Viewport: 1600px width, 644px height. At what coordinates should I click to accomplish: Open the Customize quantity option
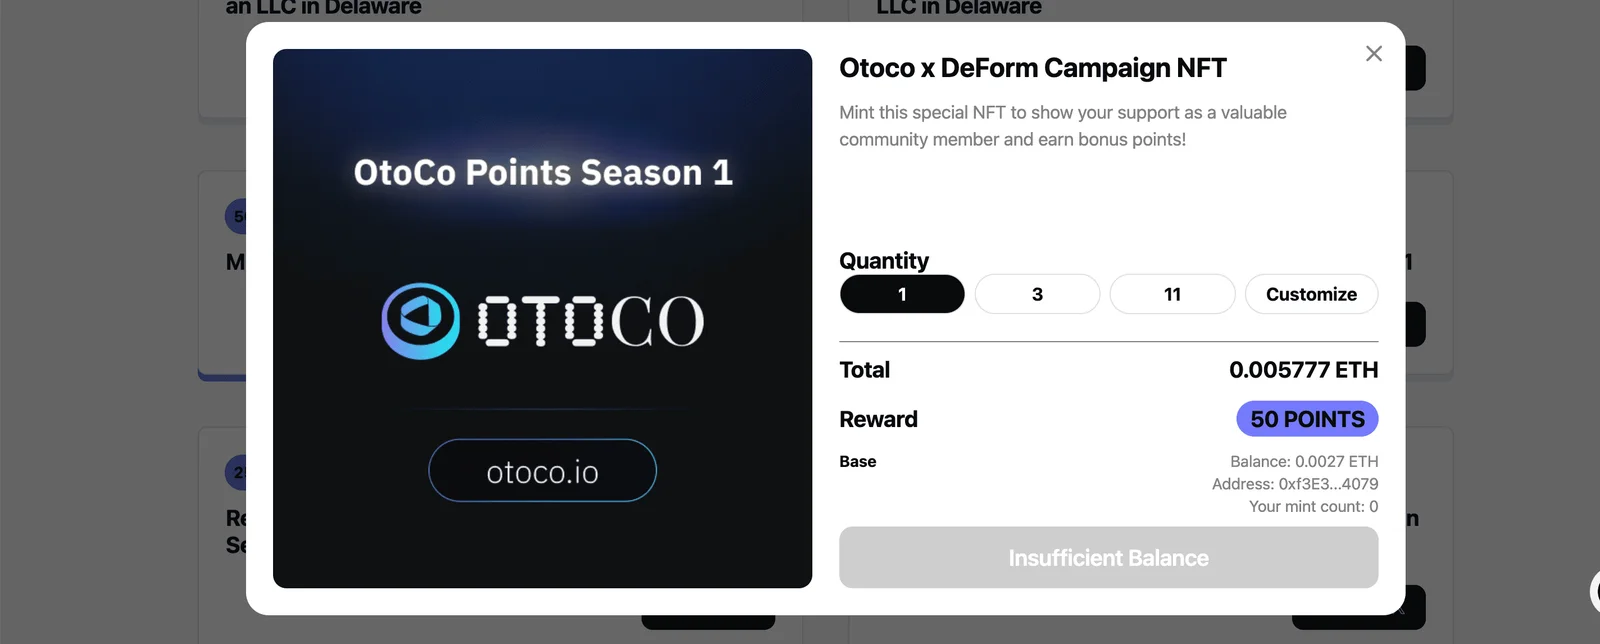1311,294
